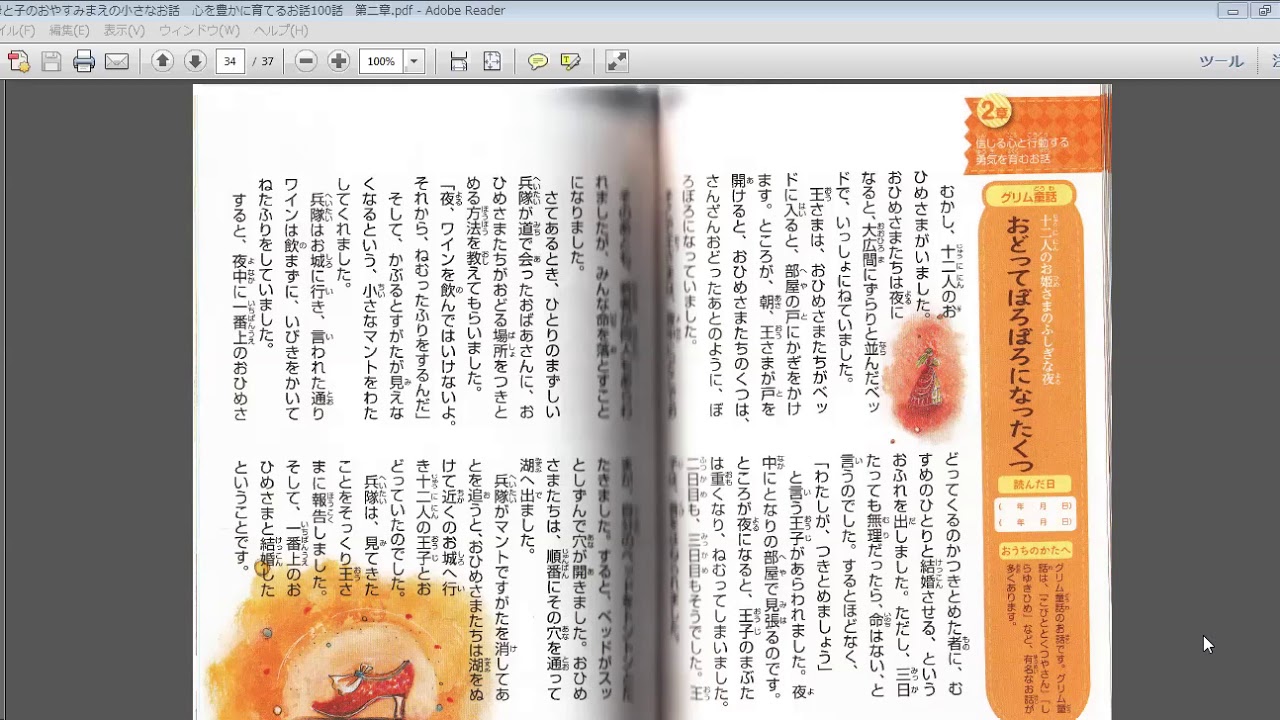Click the chapter 2章 badge
1280x720 pixels.
click(993, 112)
